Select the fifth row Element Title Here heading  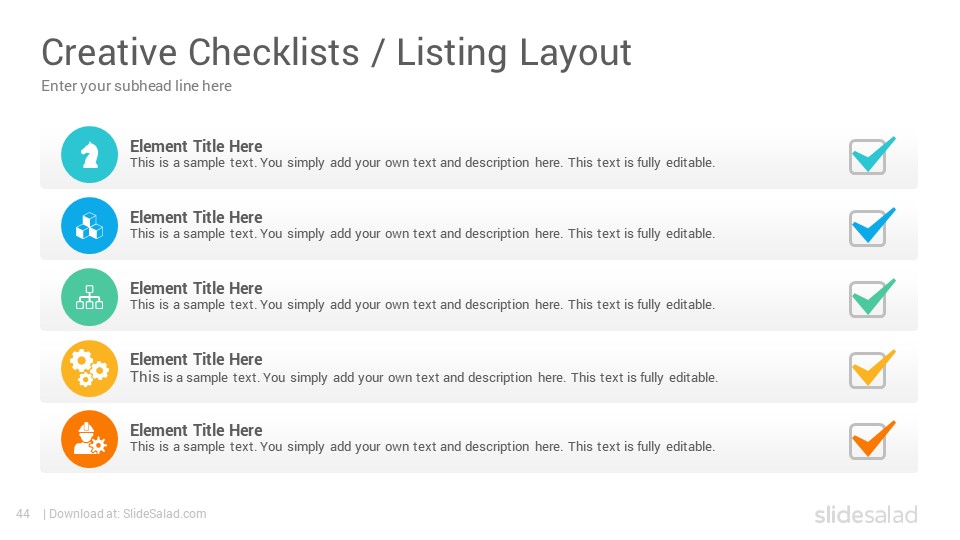(x=196, y=430)
